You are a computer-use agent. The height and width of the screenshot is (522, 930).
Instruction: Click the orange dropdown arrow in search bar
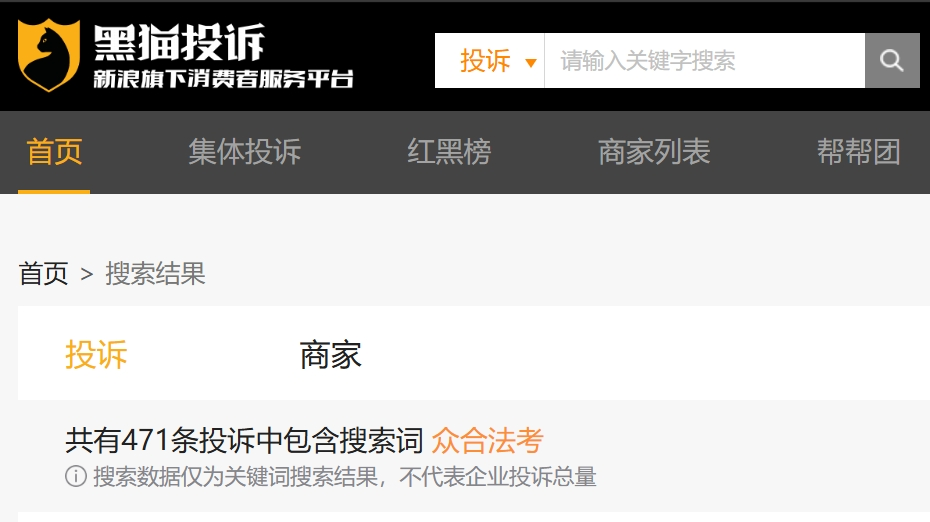pyautogui.click(x=531, y=62)
